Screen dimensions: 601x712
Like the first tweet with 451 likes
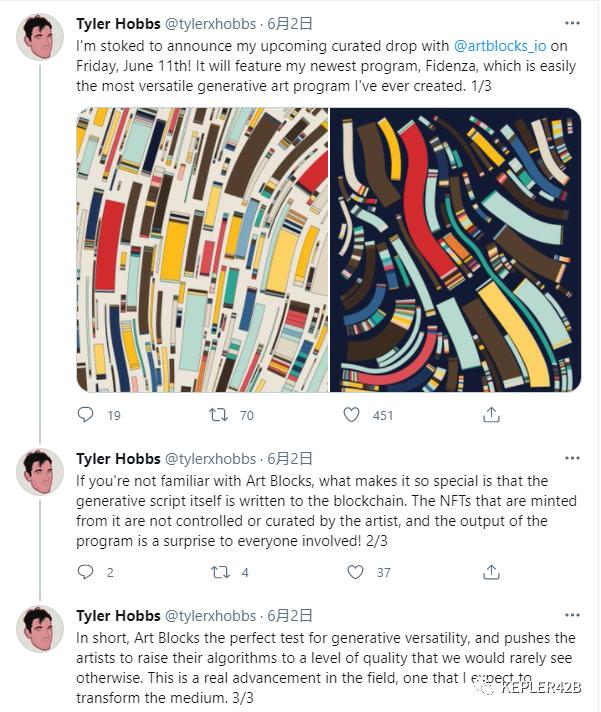click(x=351, y=415)
